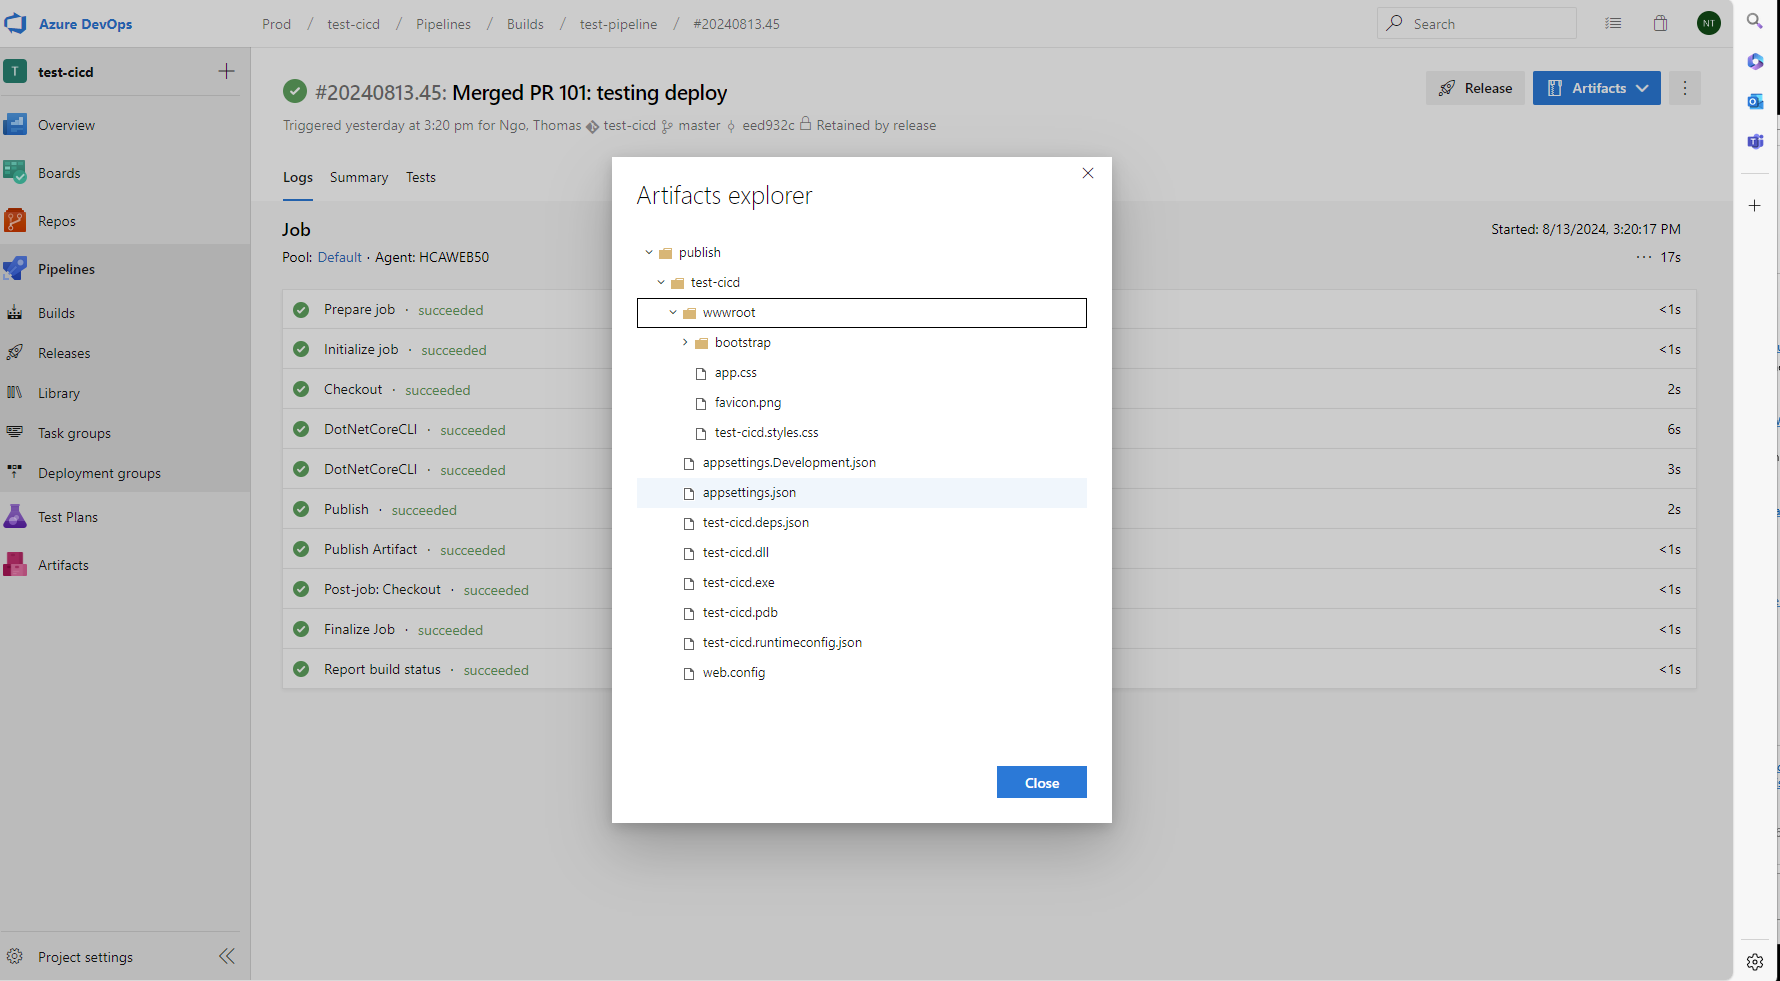Collapse the publish folder chevron
This screenshot has width=1780, height=981.
[649, 253]
